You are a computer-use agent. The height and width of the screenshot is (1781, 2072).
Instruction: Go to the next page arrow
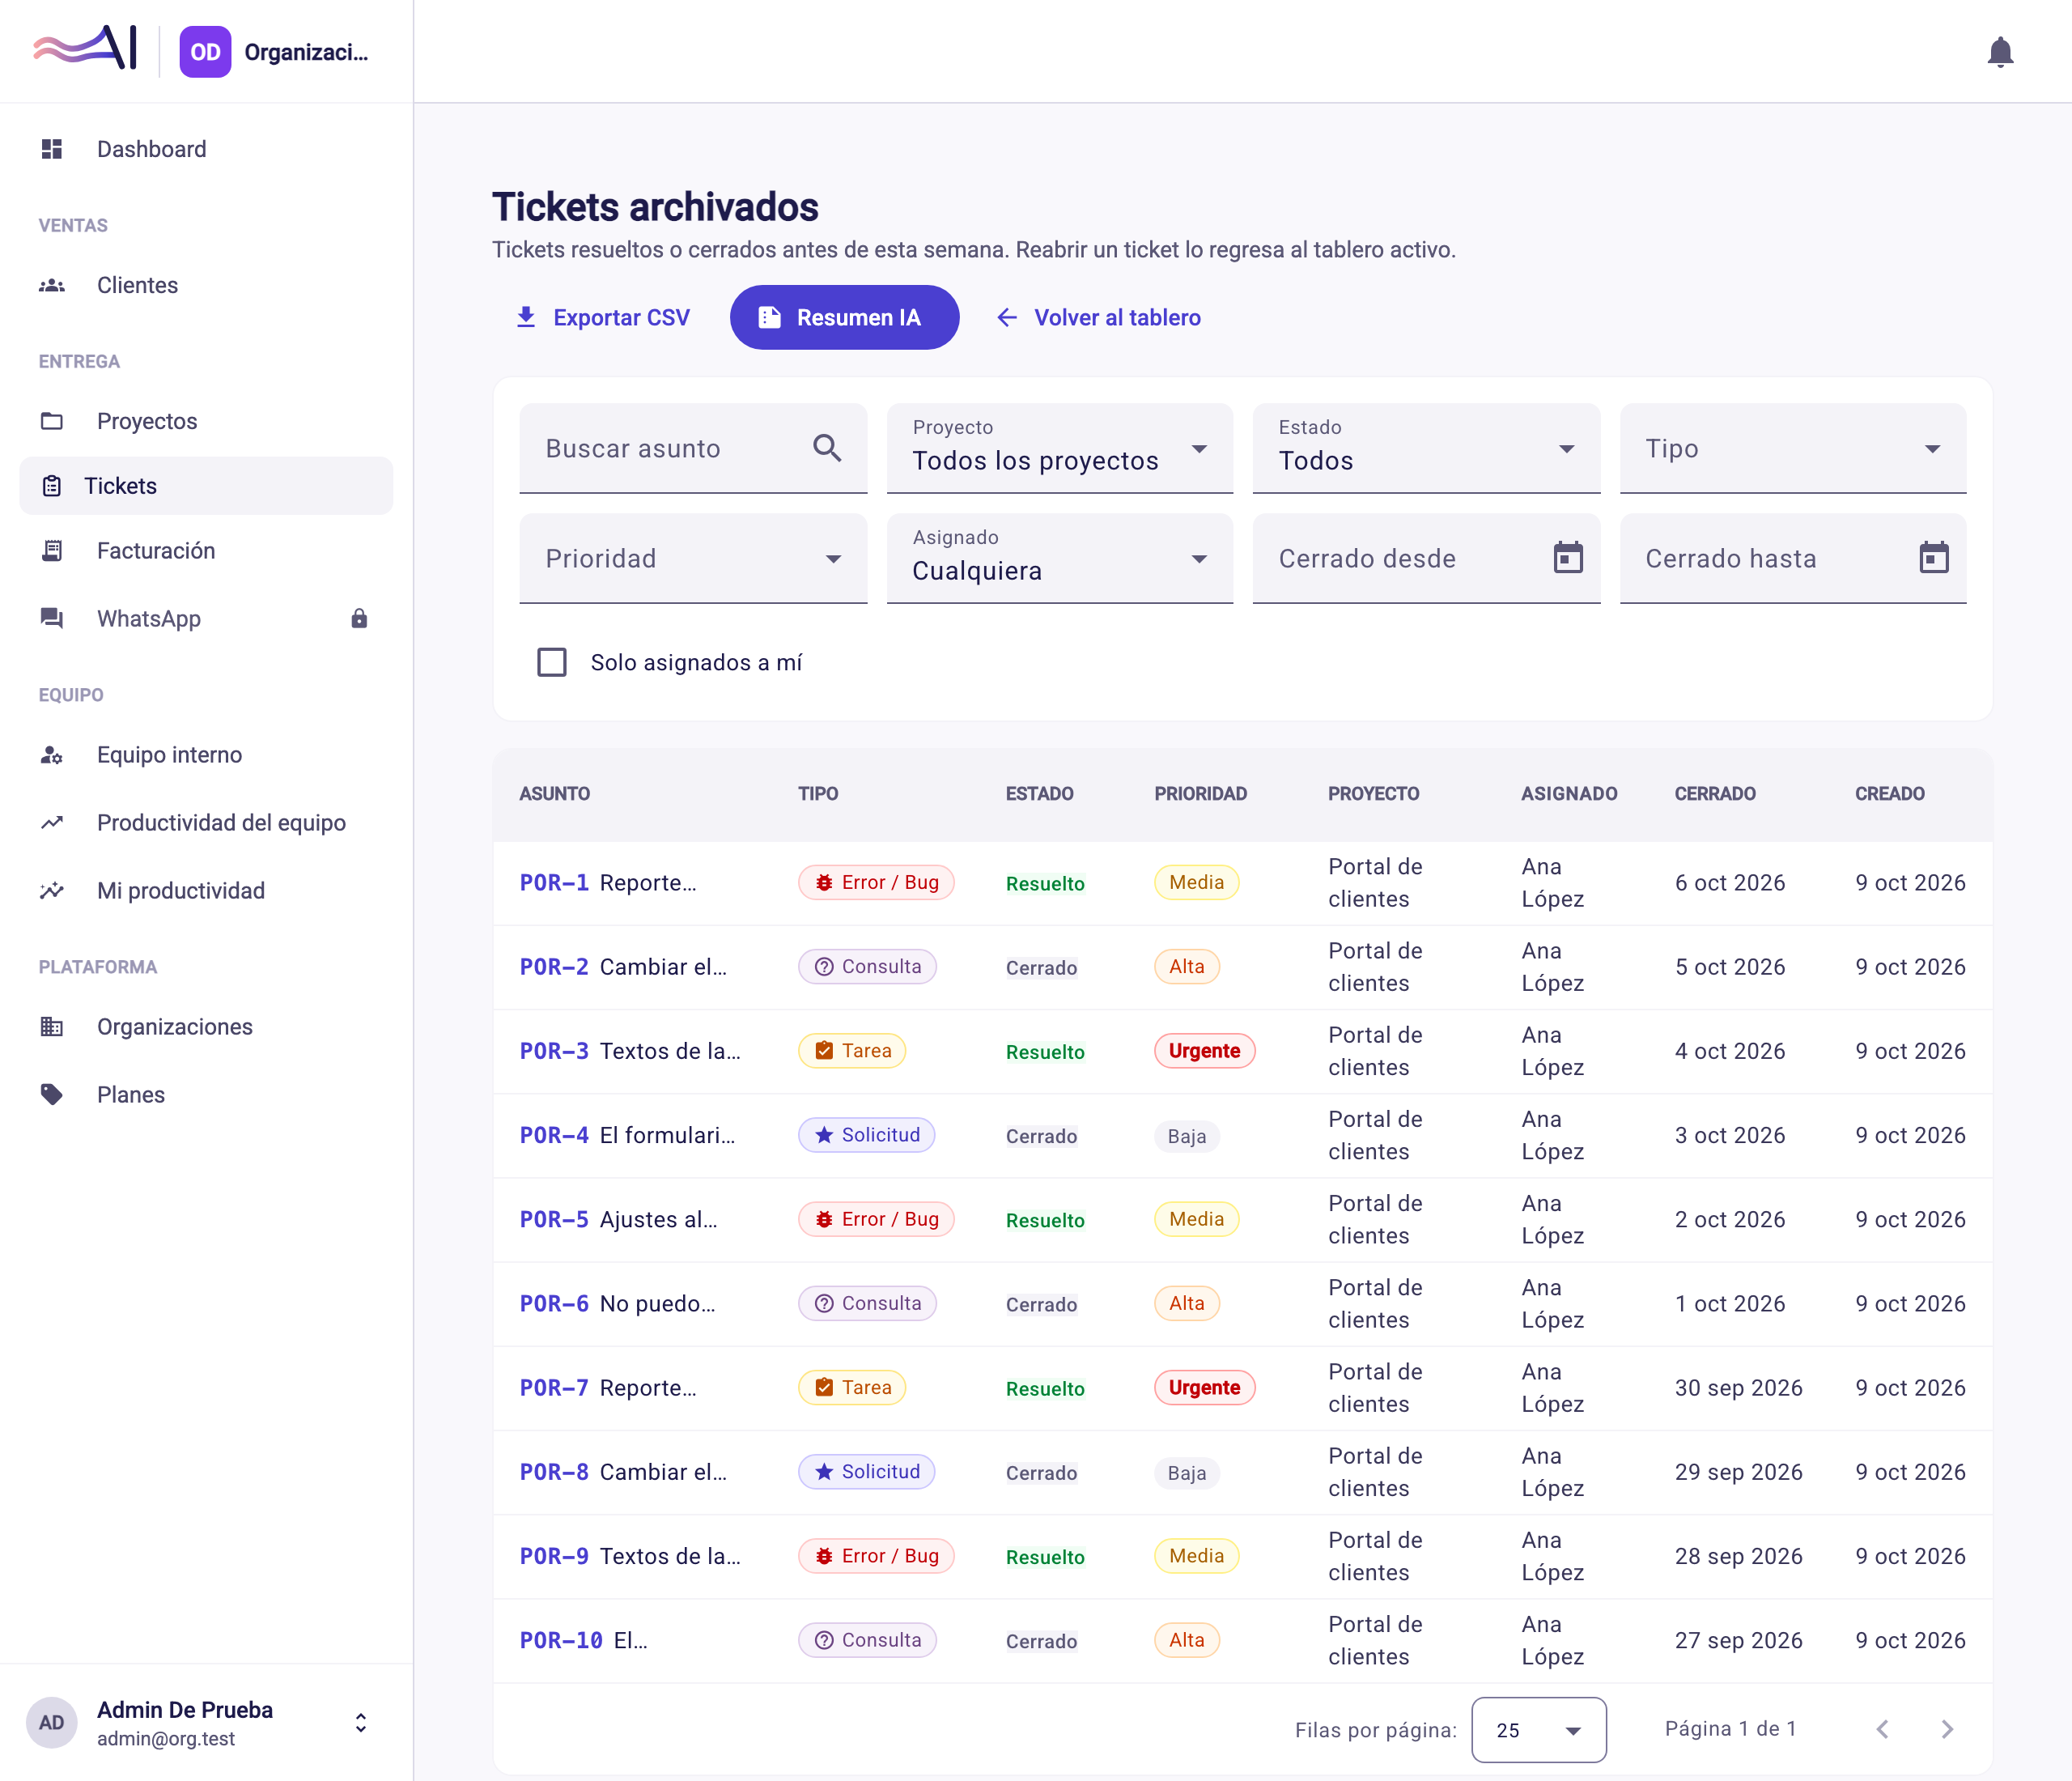click(1946, 1729)
